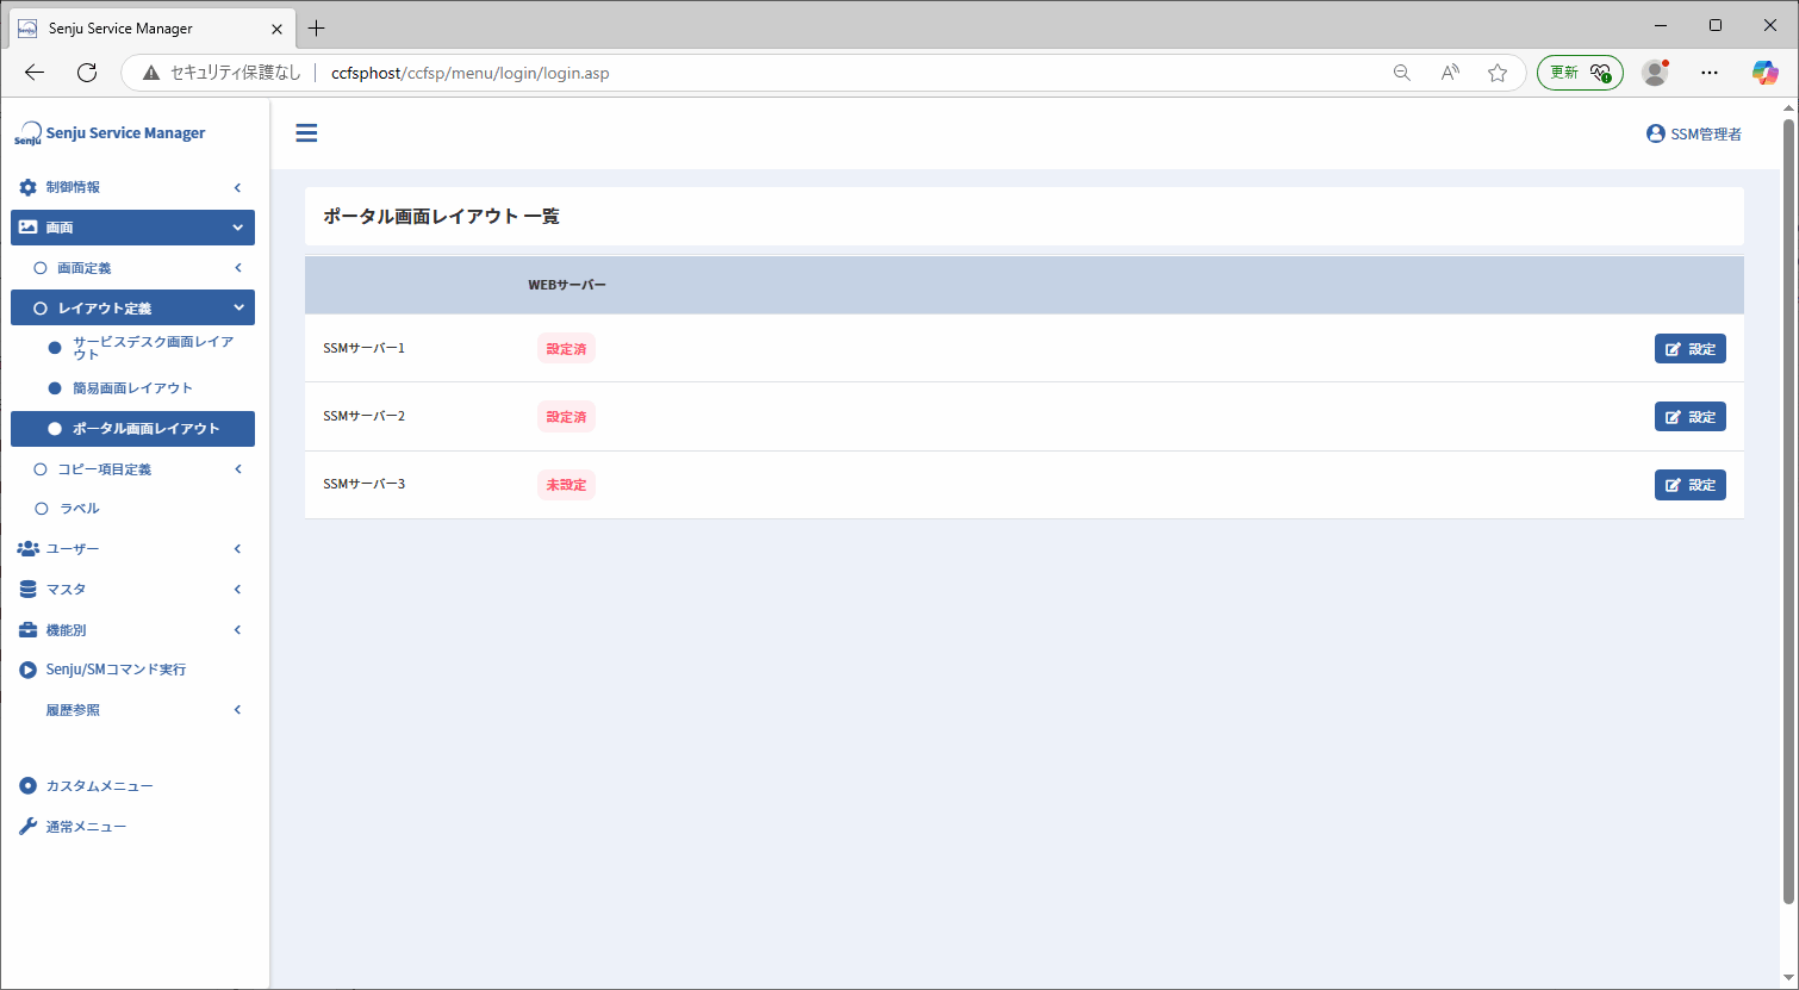Toggle the hamburger sidebar menu icon
1799x990 pixels.
tap(306, 133)
